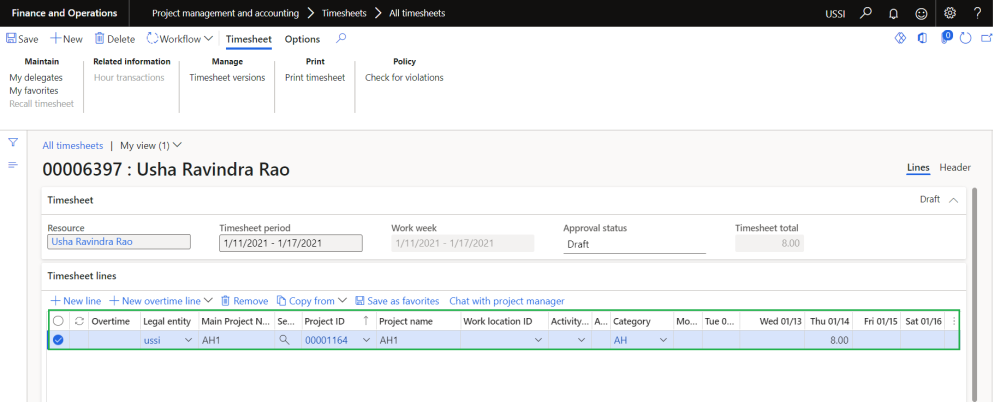Click the Category column header
Screen dimensions: 1000x402
tap(642, 322)
